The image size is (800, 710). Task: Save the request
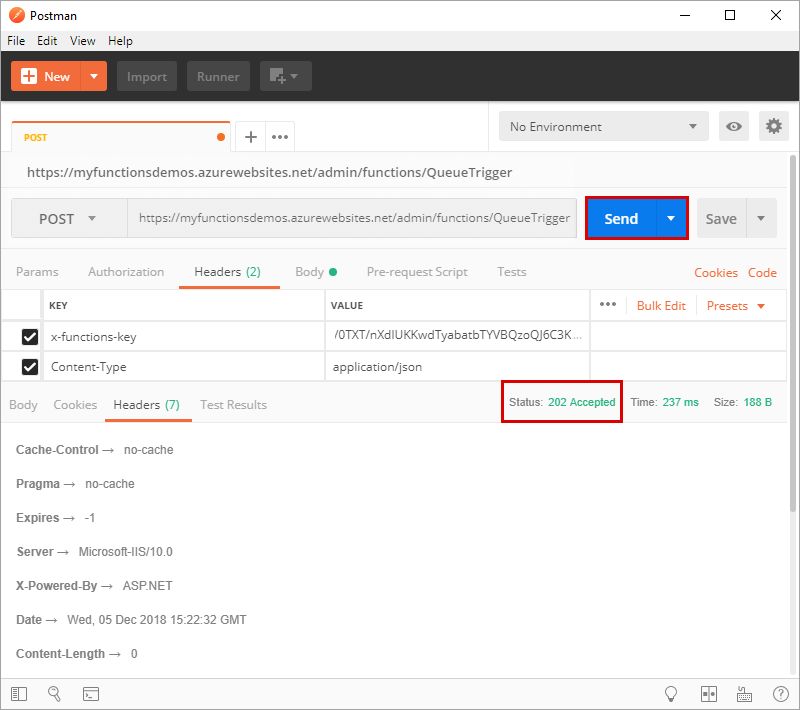click(x=721, y=218)
